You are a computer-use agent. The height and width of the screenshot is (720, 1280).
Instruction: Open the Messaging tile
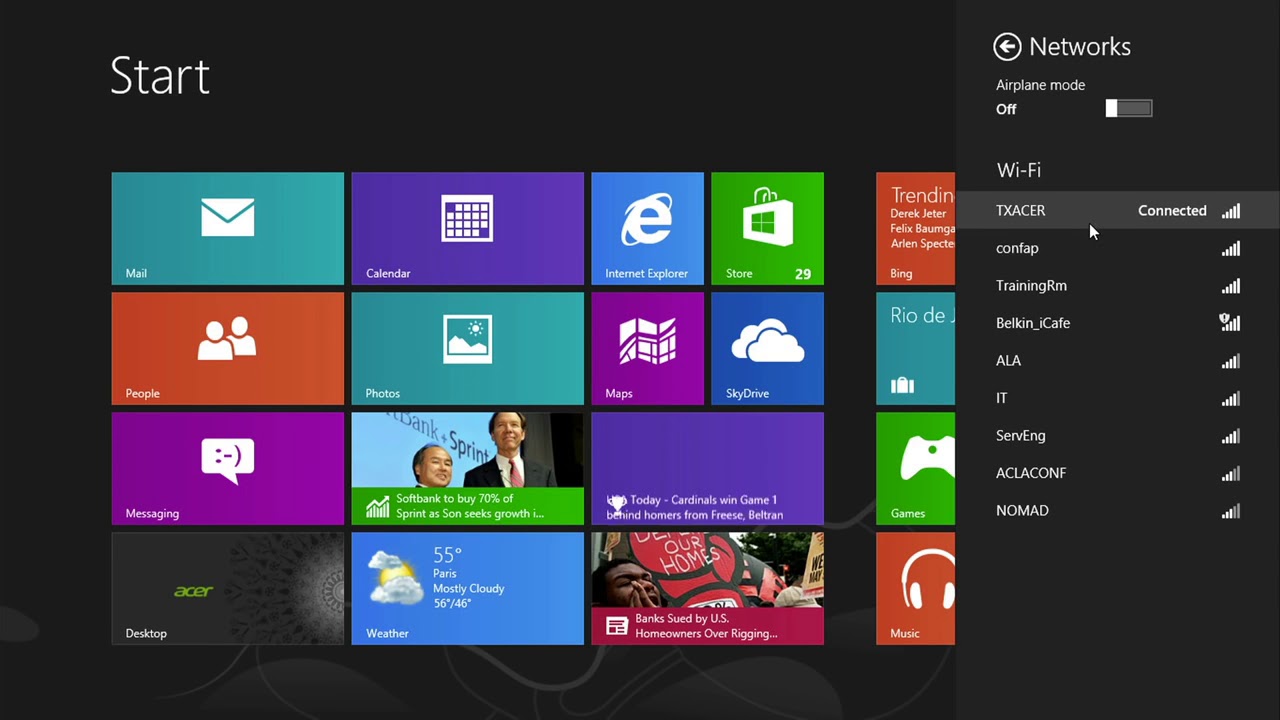point(227,468)
